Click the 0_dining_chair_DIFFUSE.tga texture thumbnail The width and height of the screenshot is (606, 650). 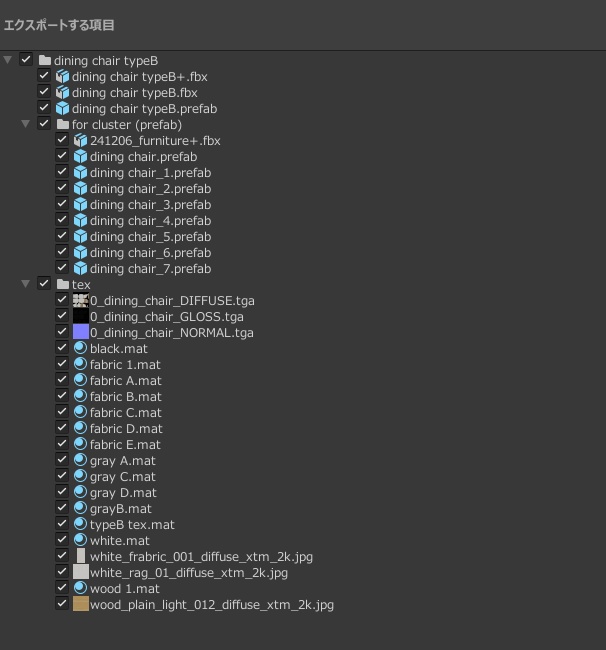(81, 301)
